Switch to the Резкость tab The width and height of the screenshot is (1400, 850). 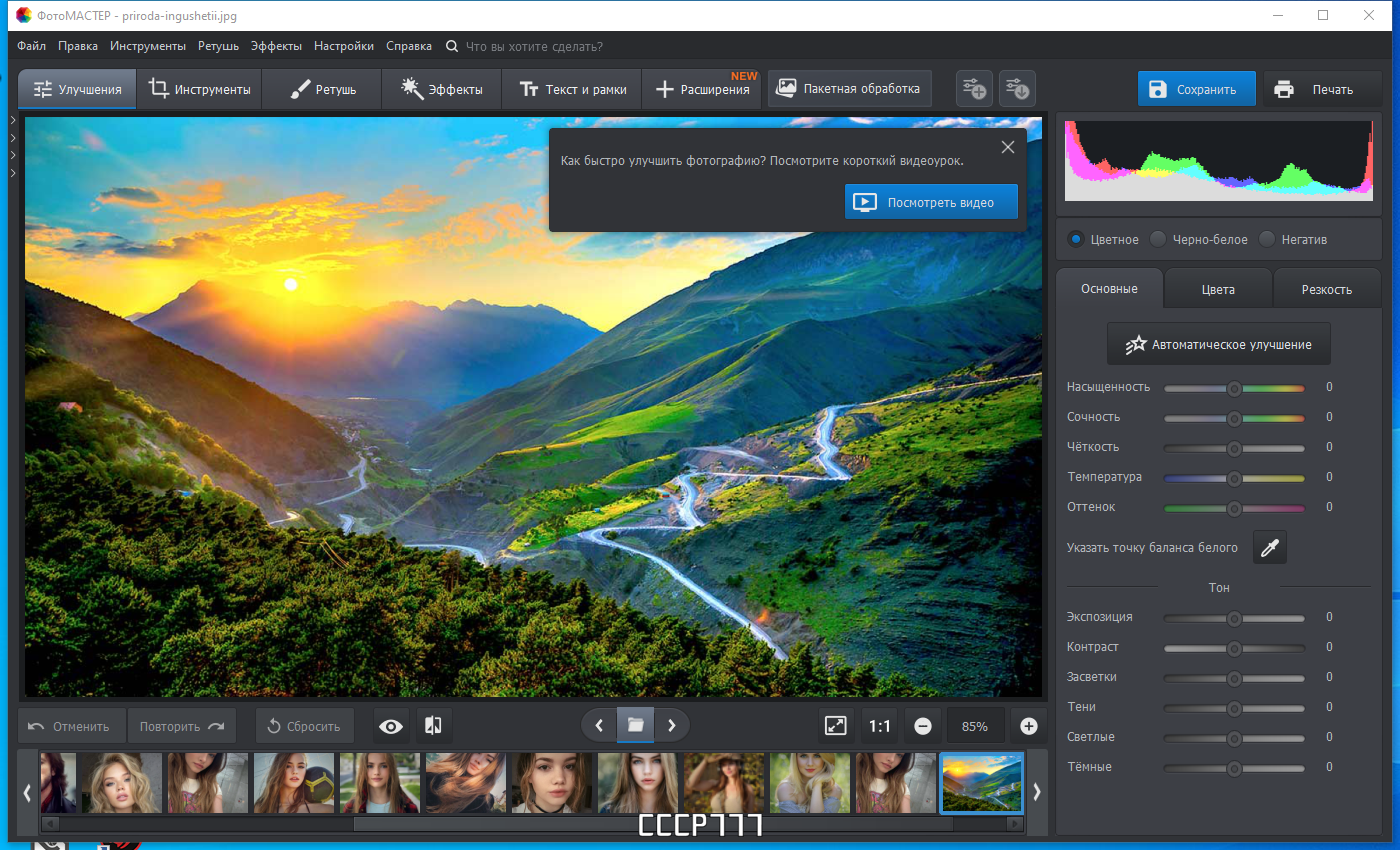(1326, 289)
